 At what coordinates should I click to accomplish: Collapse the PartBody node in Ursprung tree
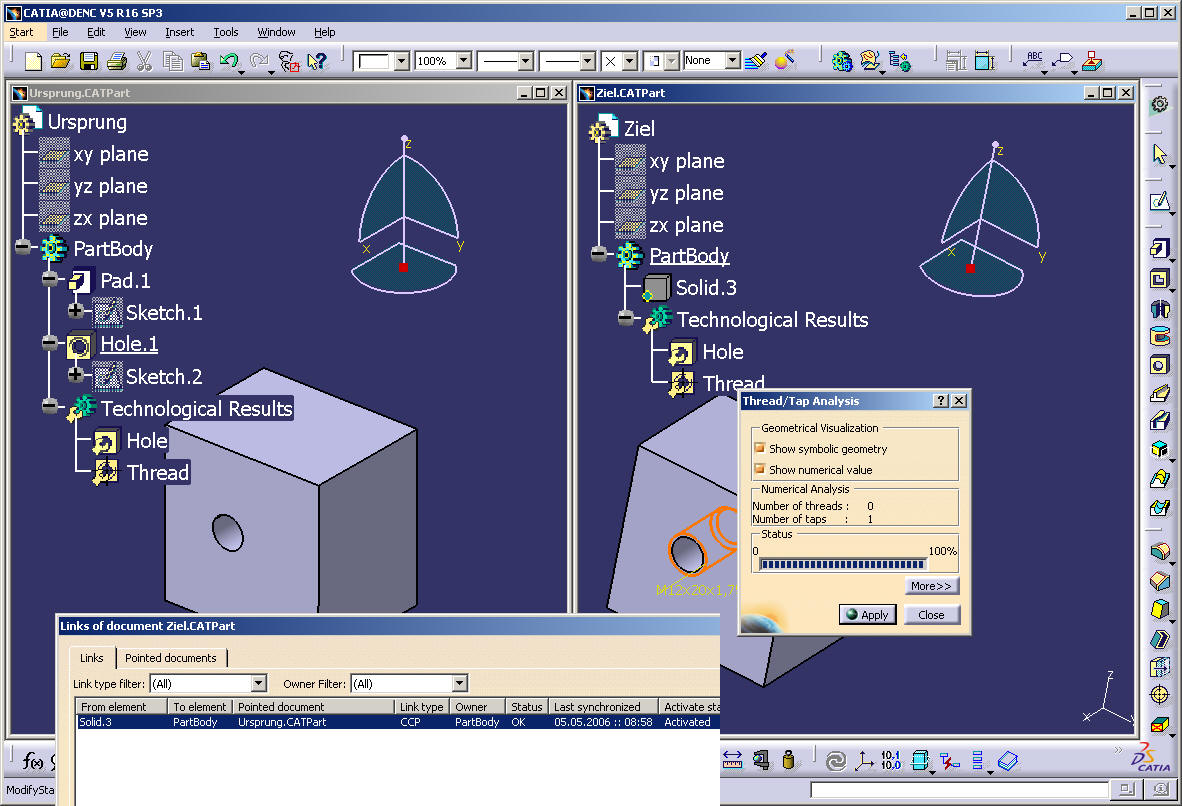pyautogui.click(x=23, y=247)
